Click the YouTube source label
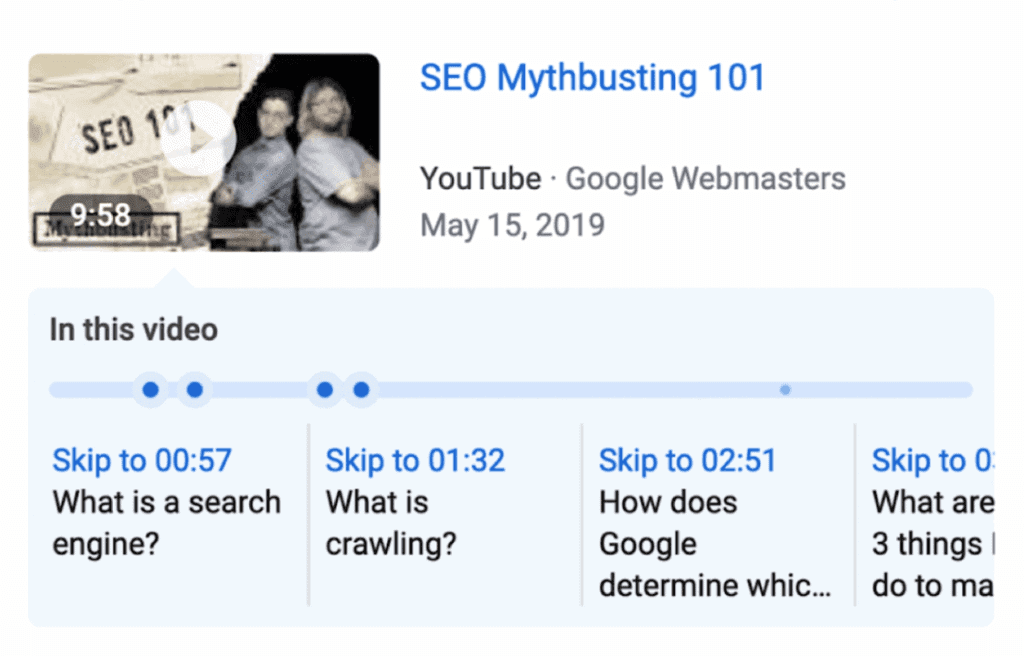The width and height of the screenshot is (1024, 656). click(481, 178)
